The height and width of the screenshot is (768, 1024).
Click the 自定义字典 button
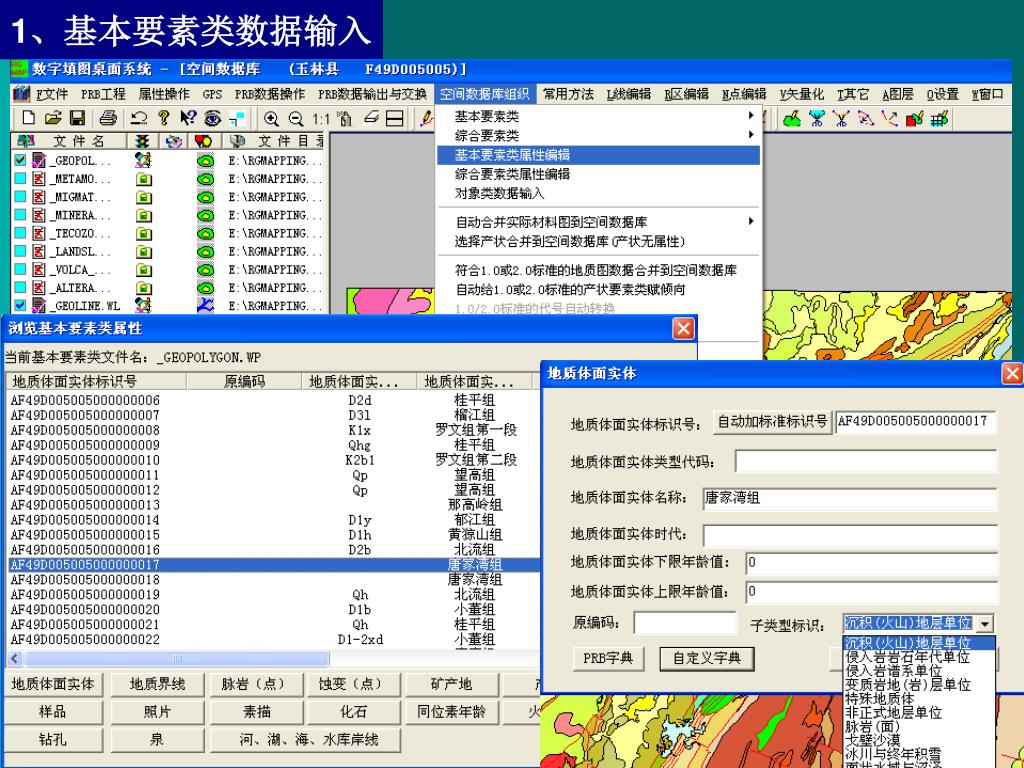(x=707, y=658)
